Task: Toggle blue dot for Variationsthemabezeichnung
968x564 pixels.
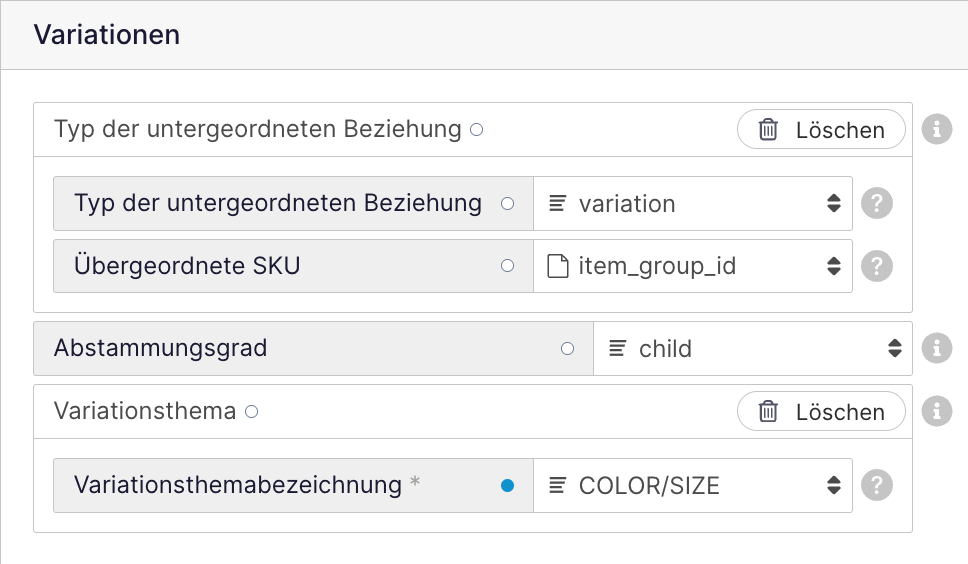Action: click(x=507, y=486)
